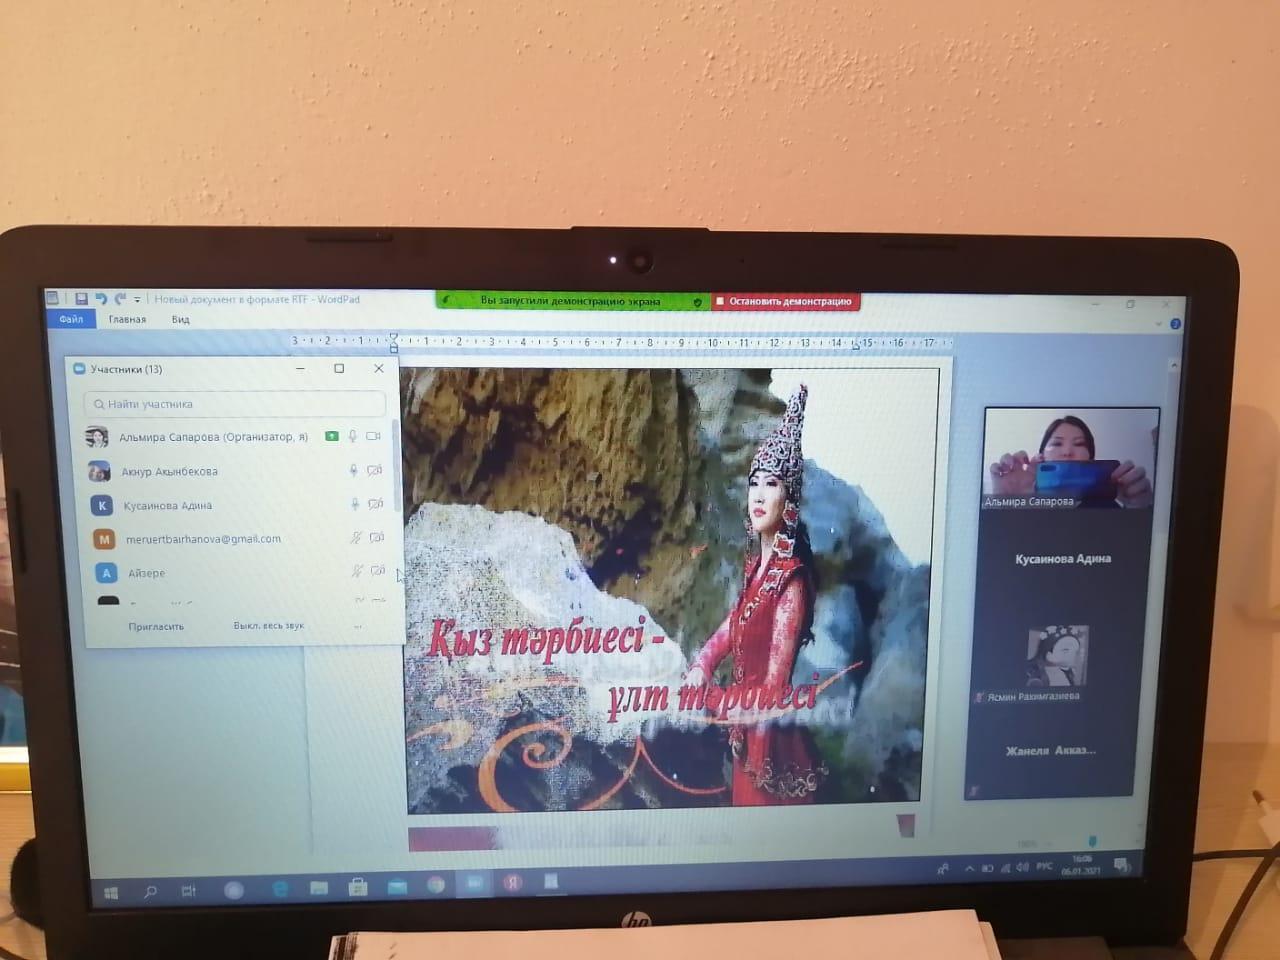Open notification center on taskbar
Viewport: 1280px width, 960px height.
[1121, 864]
